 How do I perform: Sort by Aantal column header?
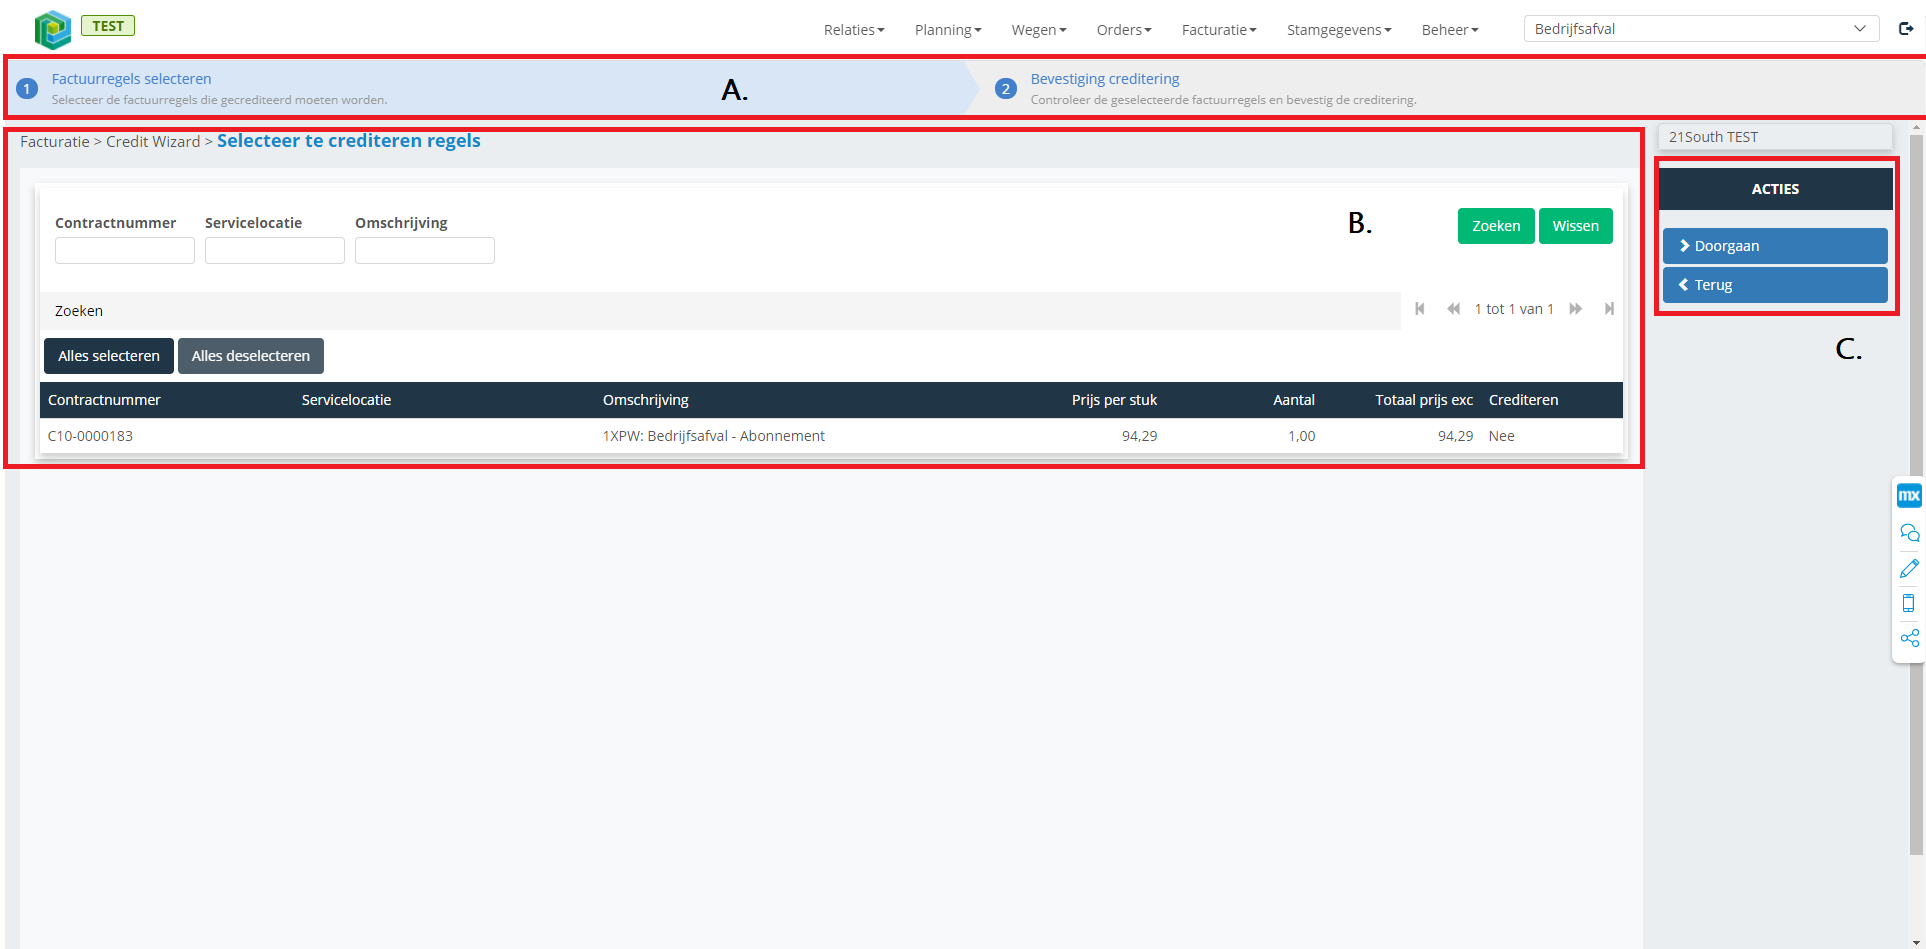coord(1294,400)
